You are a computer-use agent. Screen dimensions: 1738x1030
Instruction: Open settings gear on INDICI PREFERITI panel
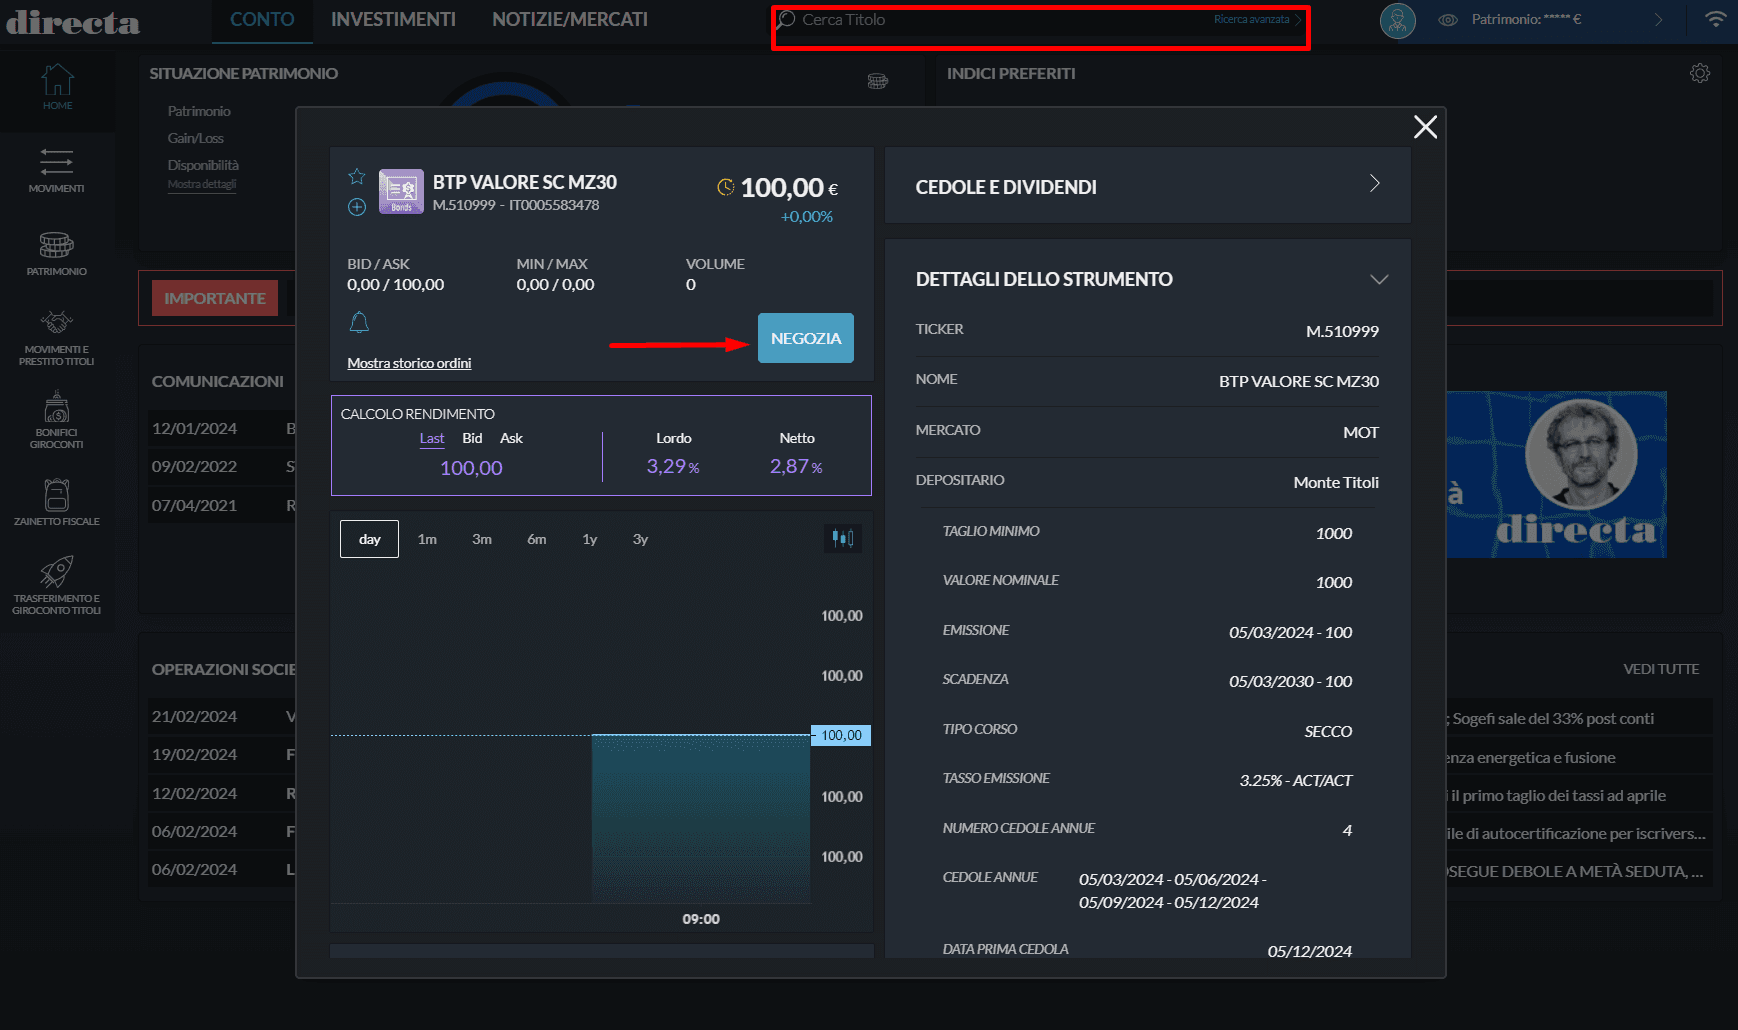1699,73
